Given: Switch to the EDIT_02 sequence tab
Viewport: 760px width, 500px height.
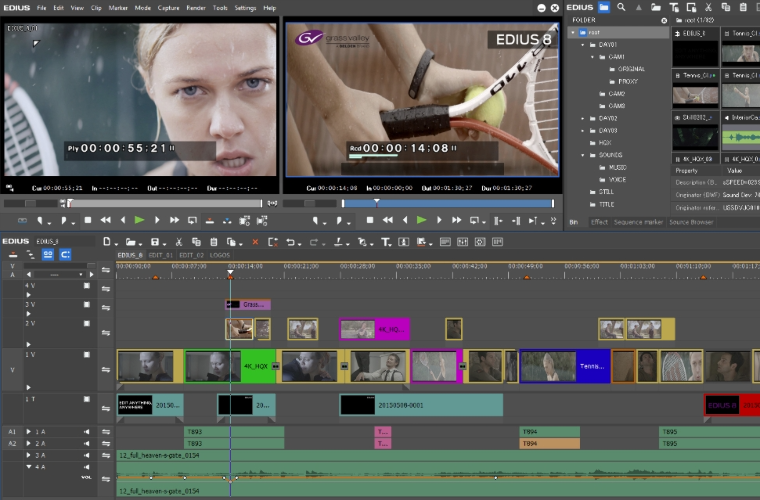Looking at the screenshot, I should coord(192,256).
